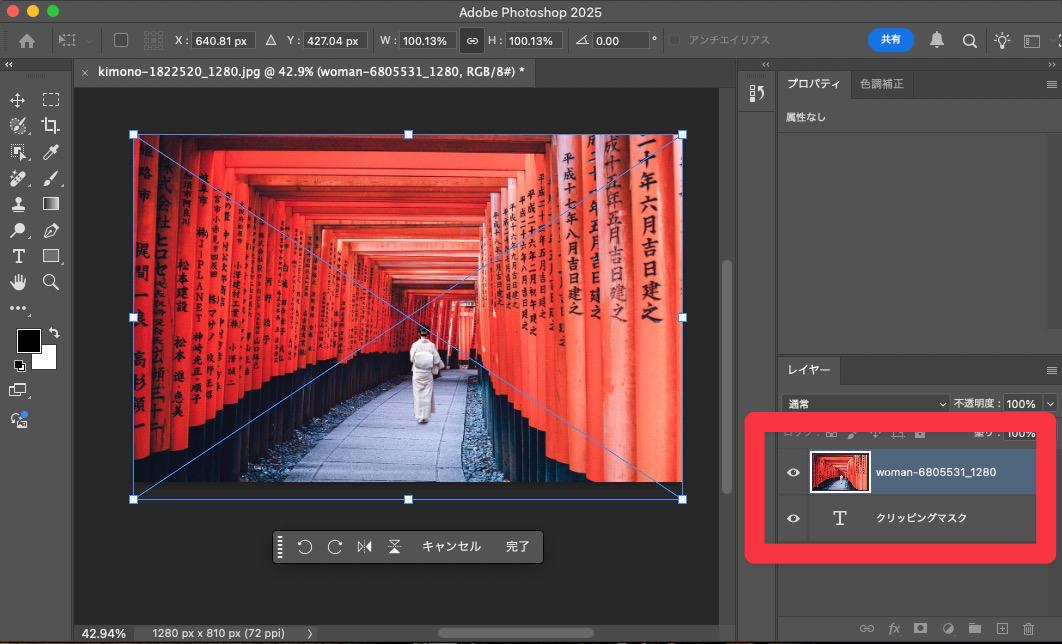The image size is (1062, 644).
Task: Click 完了 to commit the transform
Action: pos(517,546)
